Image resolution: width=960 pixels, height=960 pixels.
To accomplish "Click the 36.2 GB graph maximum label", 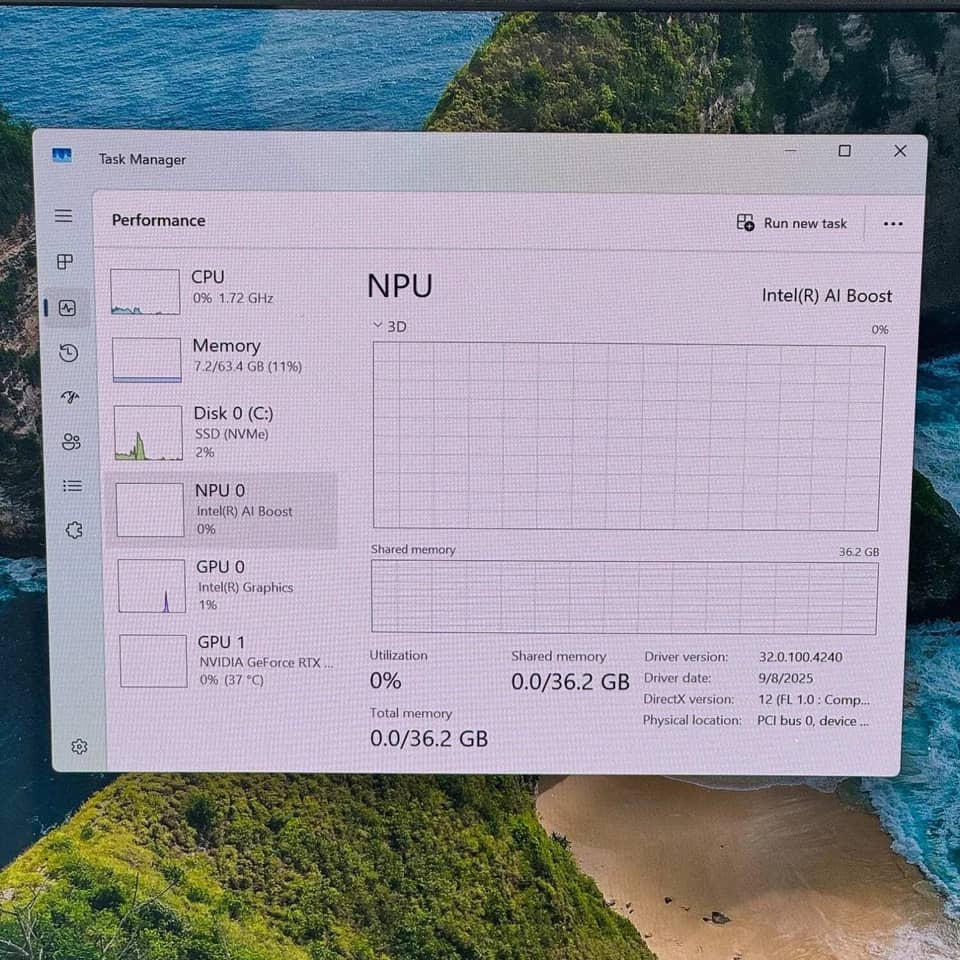I will (x=859, y=552).
